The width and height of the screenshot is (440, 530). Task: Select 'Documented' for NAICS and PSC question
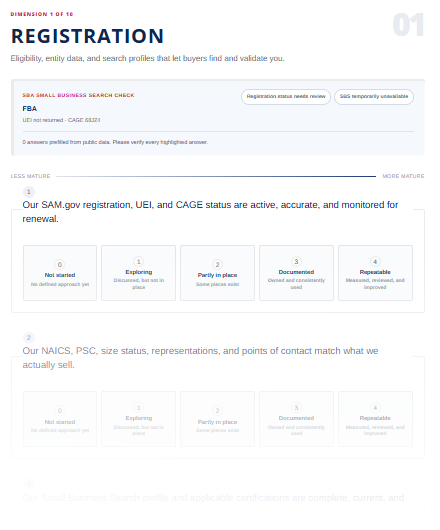pos(296,419)
